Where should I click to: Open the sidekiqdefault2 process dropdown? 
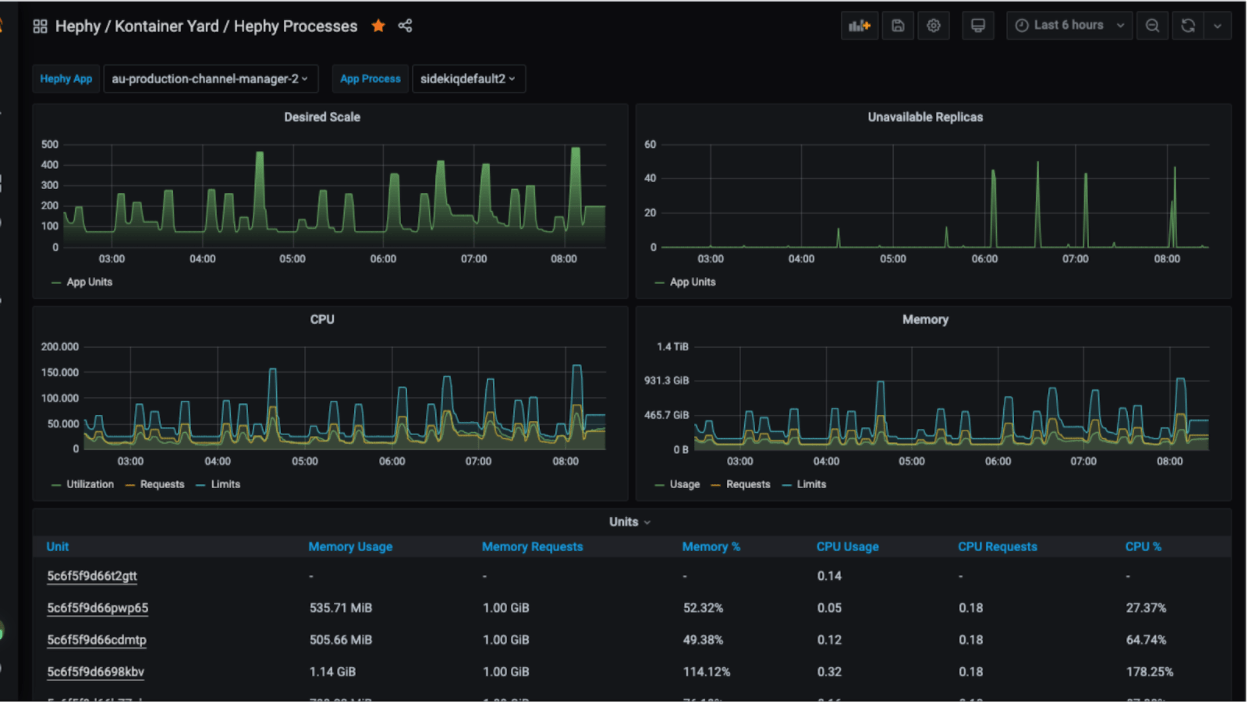469,79
